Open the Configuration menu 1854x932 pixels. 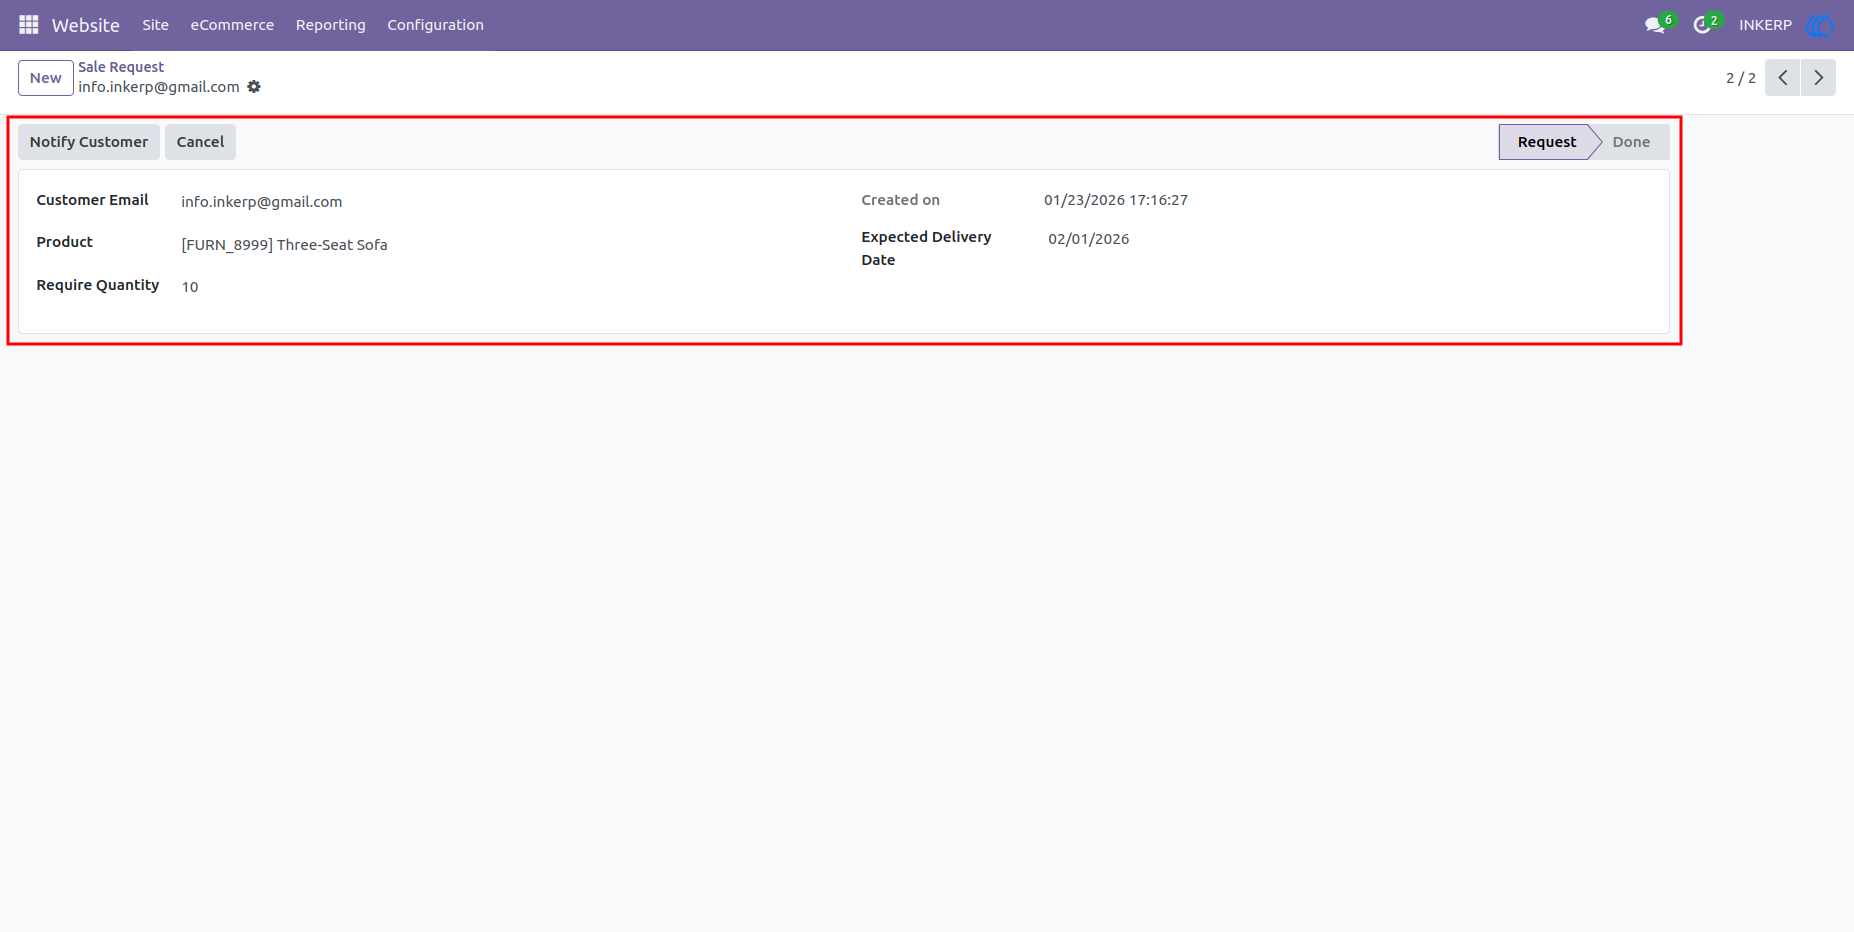(436, 25)
